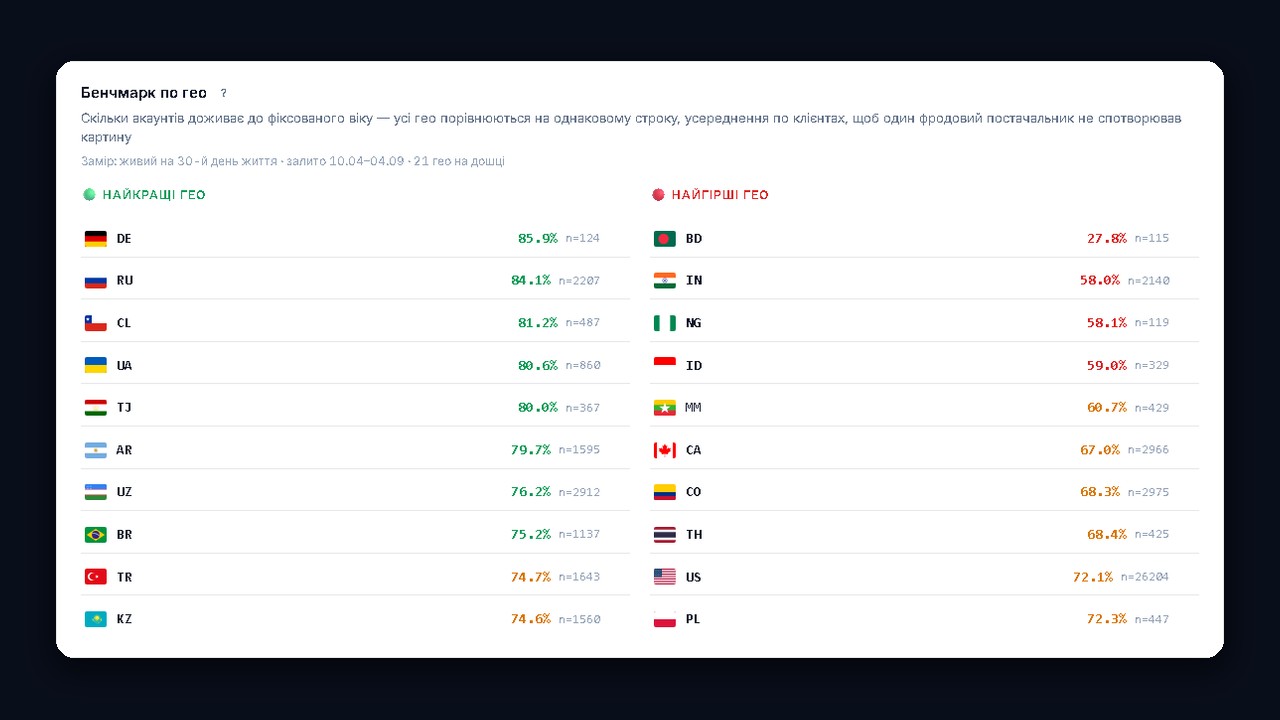Click the United States flag icon for US

point(664,577)
